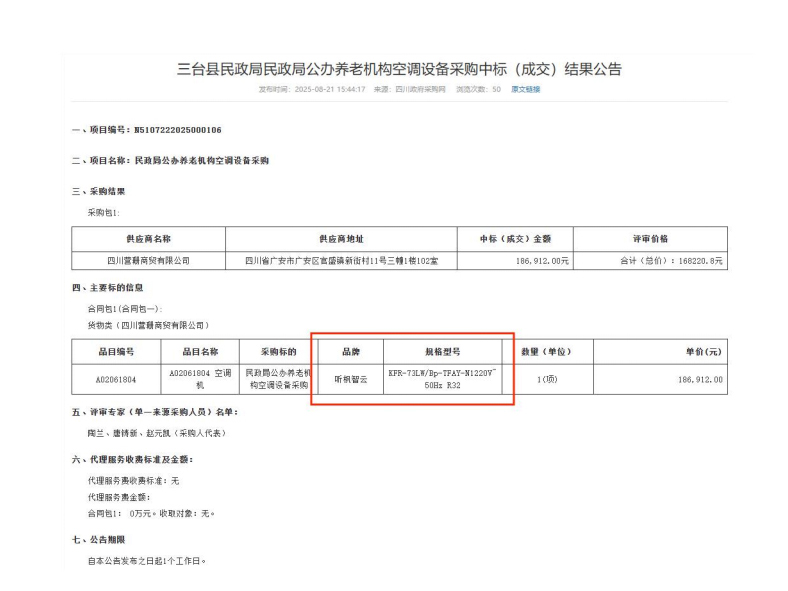Click supplier address cell starting 四川省广安市
788x591 pixels.
(x=341, y=261)
